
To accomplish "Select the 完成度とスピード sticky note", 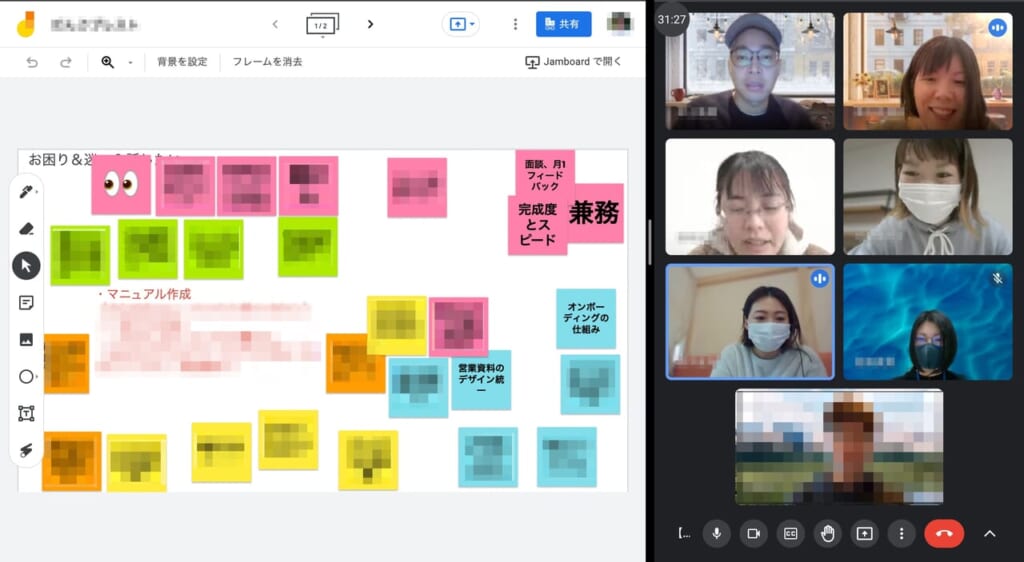I will [537, 225].
